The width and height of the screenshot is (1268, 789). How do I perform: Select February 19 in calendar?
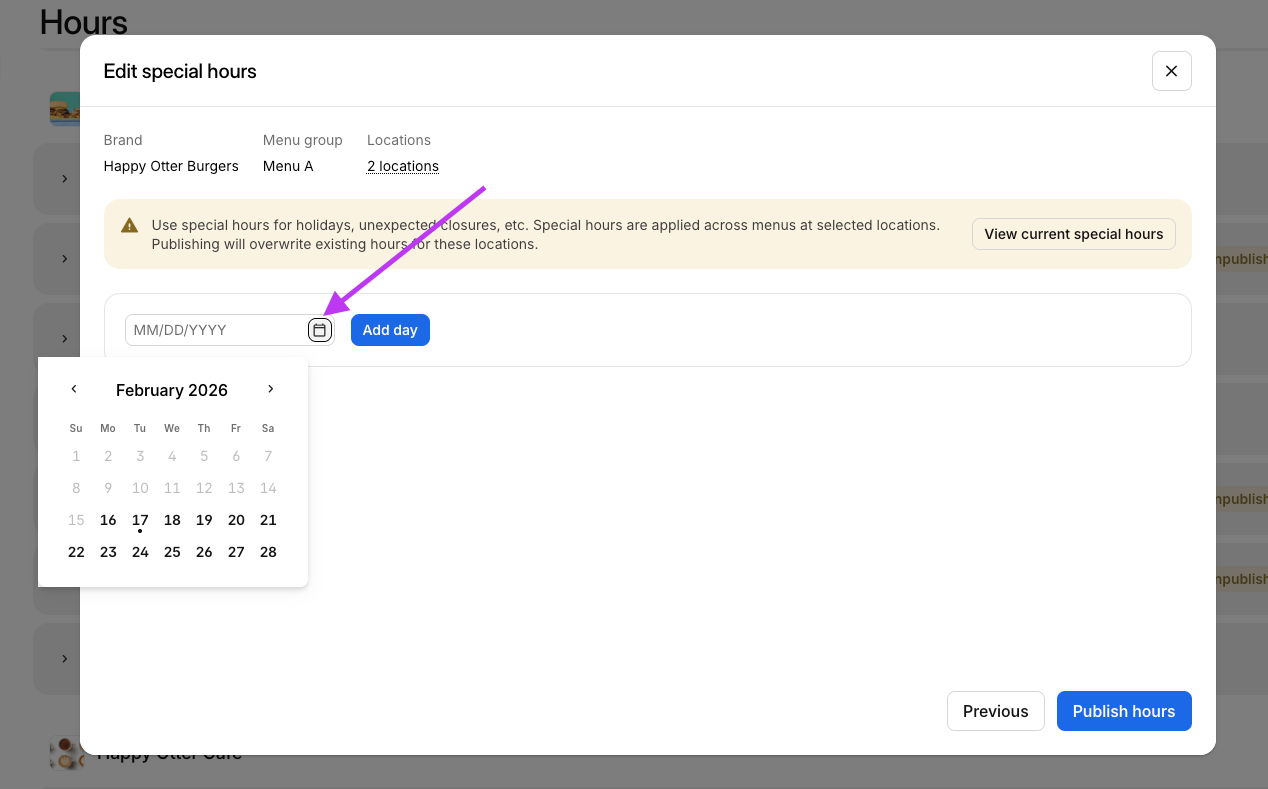tap(204, 520)
